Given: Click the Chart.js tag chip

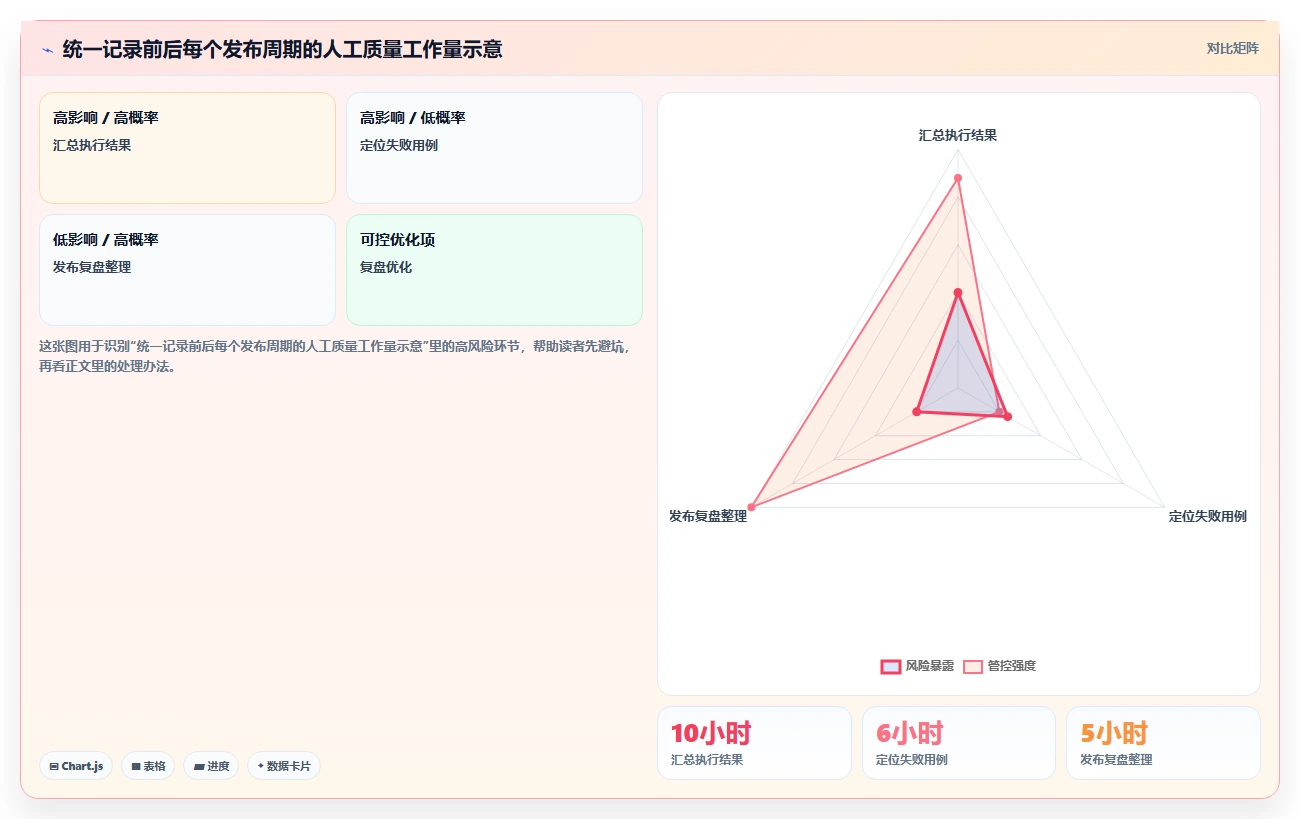Looking at the screenshot, I should [76, 766].
